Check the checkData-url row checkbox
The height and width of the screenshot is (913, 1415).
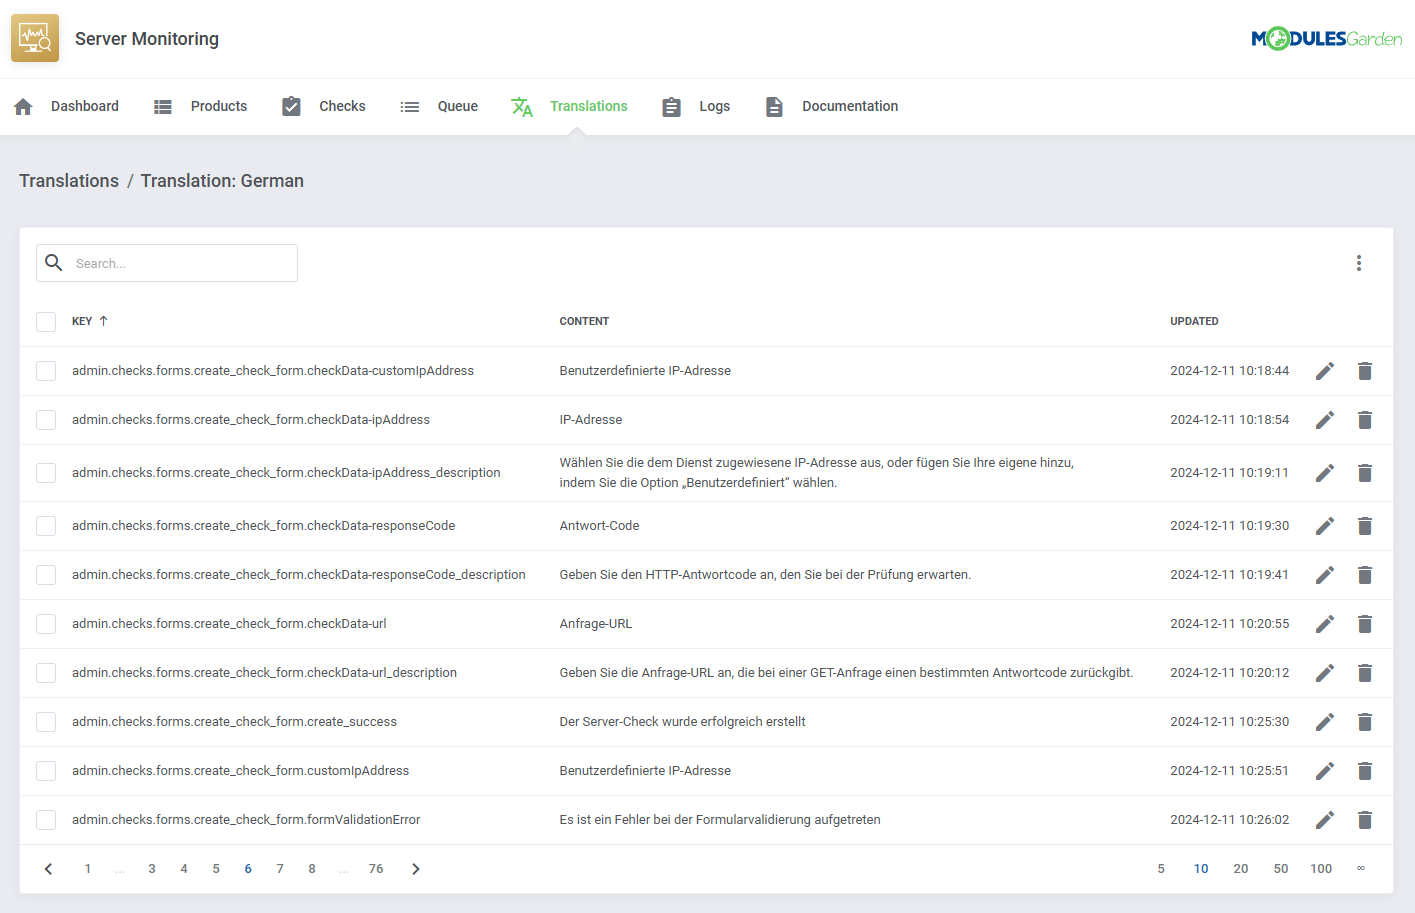coord(46,623)
